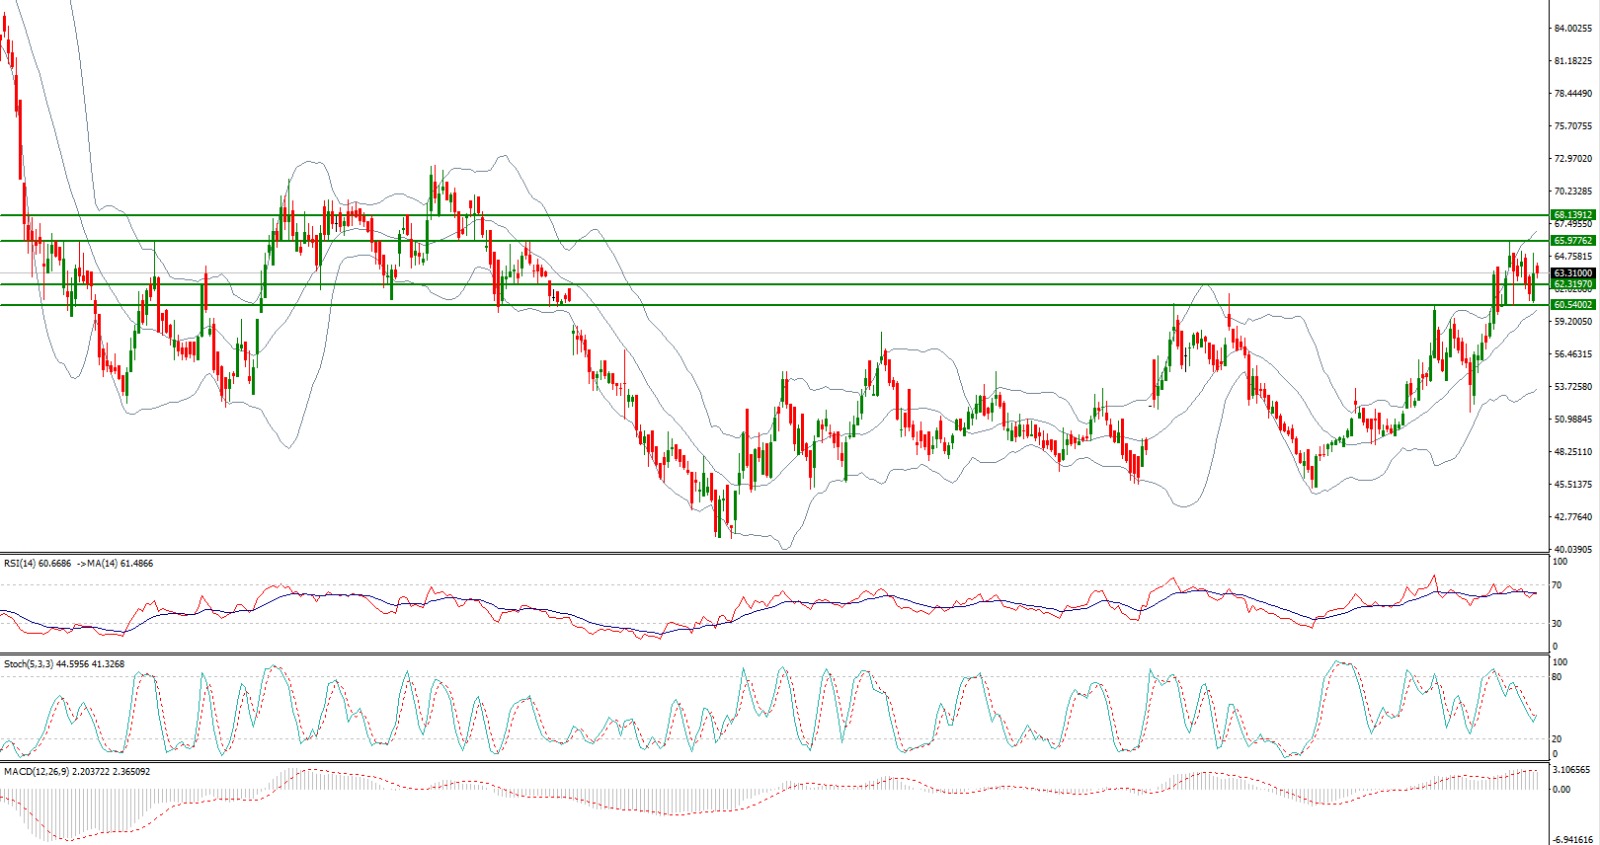Click the 75.70755 value on price scale
This screenshot has width=1600, height=845.
pyautogui.click(x=1572, y=127)
